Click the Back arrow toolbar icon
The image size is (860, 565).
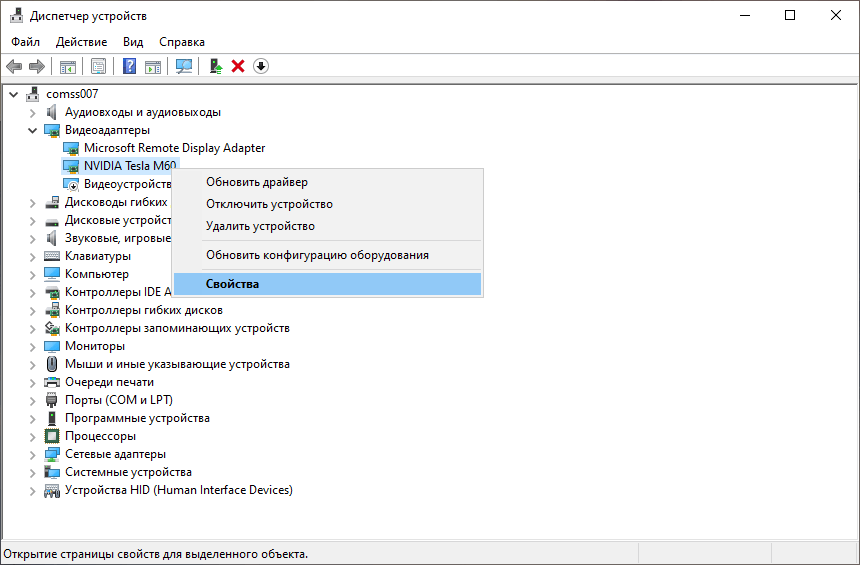tap(14, 66)
